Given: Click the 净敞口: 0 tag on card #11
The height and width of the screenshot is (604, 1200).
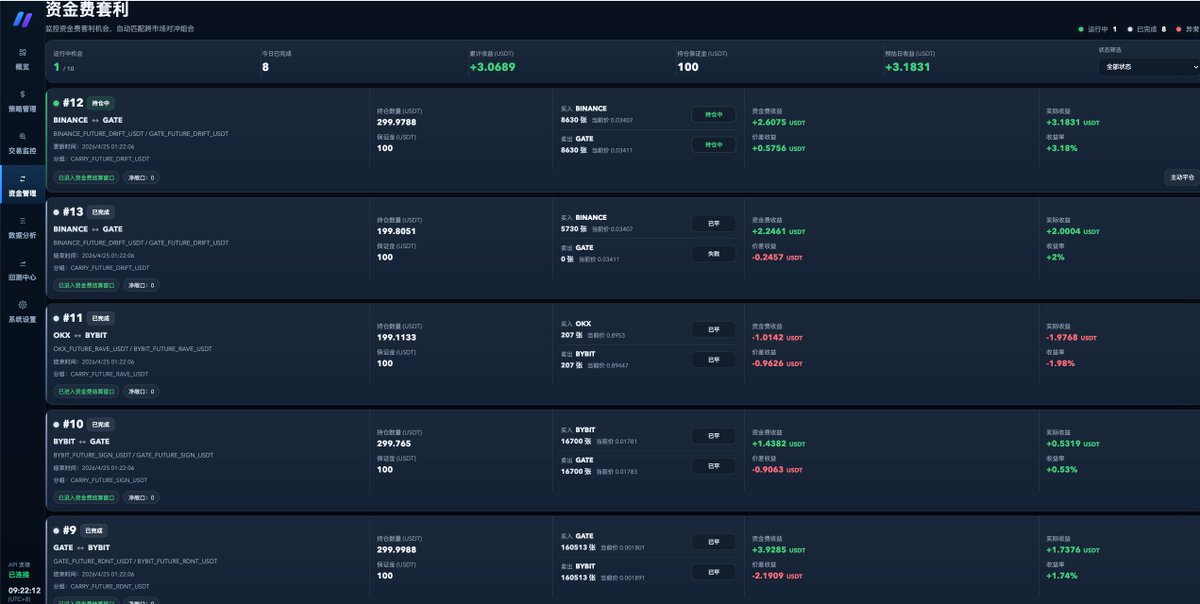Looking at the screenshot, I should pos(141,391).
